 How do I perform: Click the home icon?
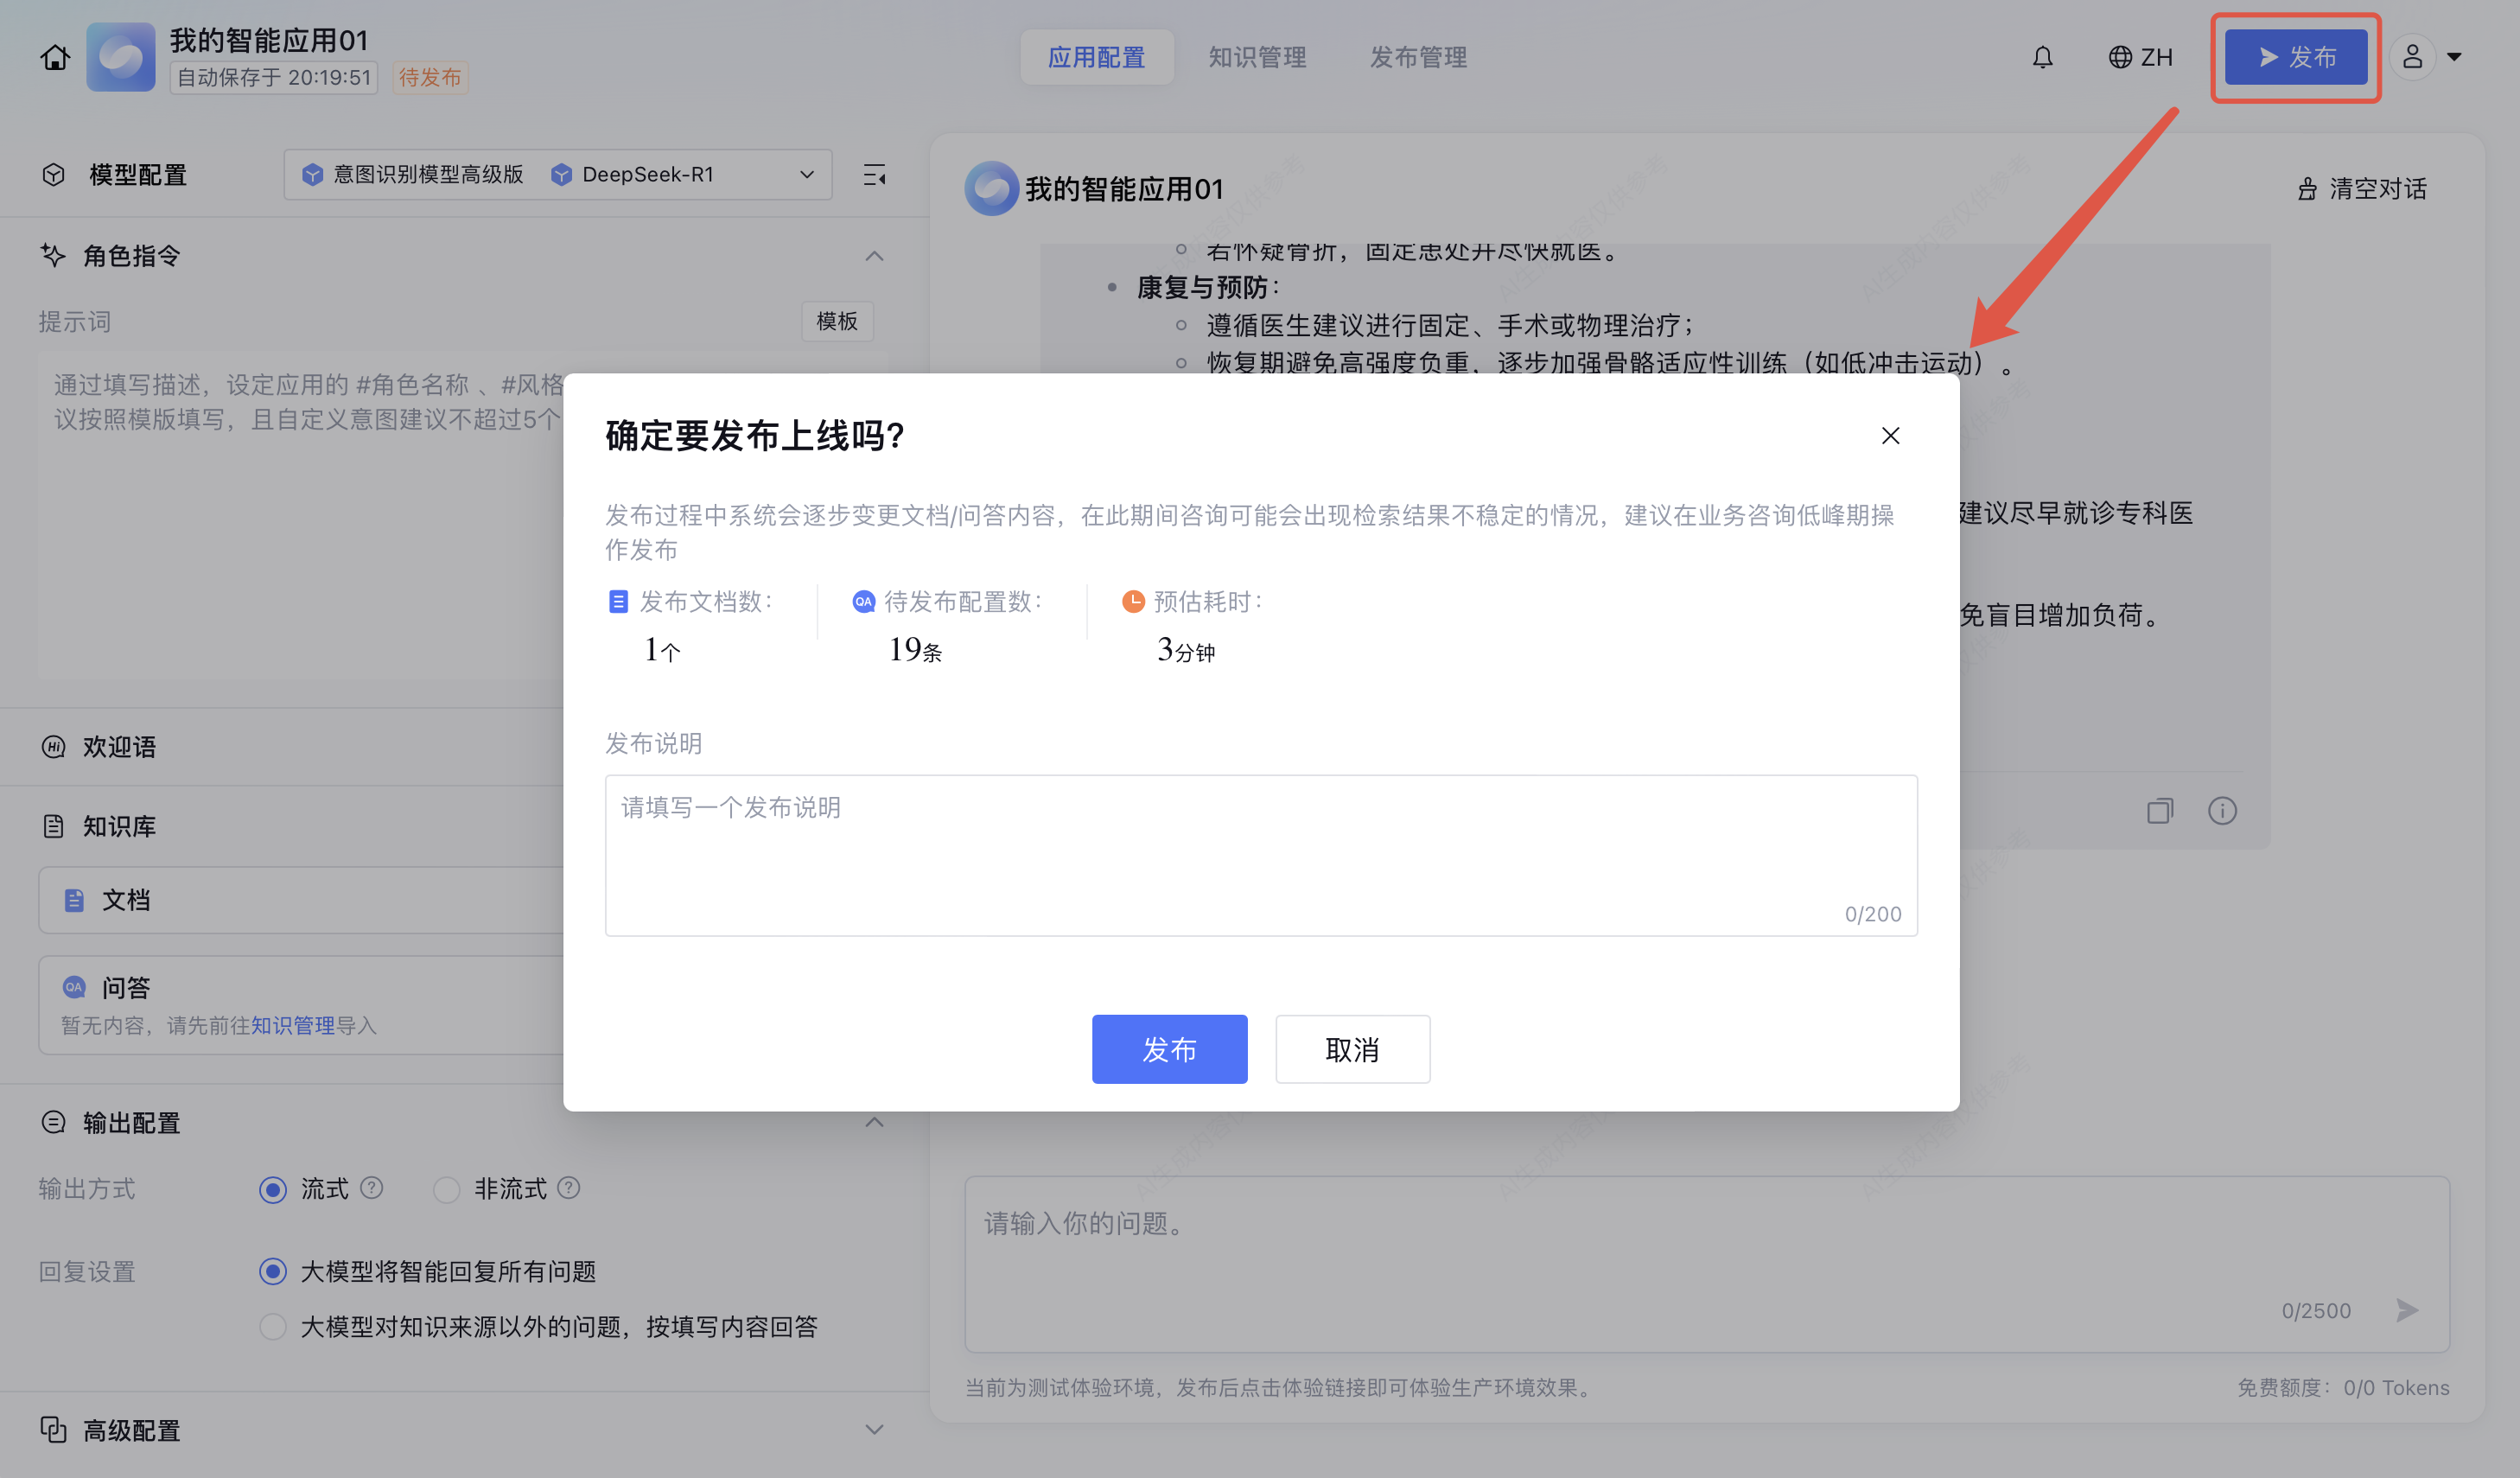point(55,57)
